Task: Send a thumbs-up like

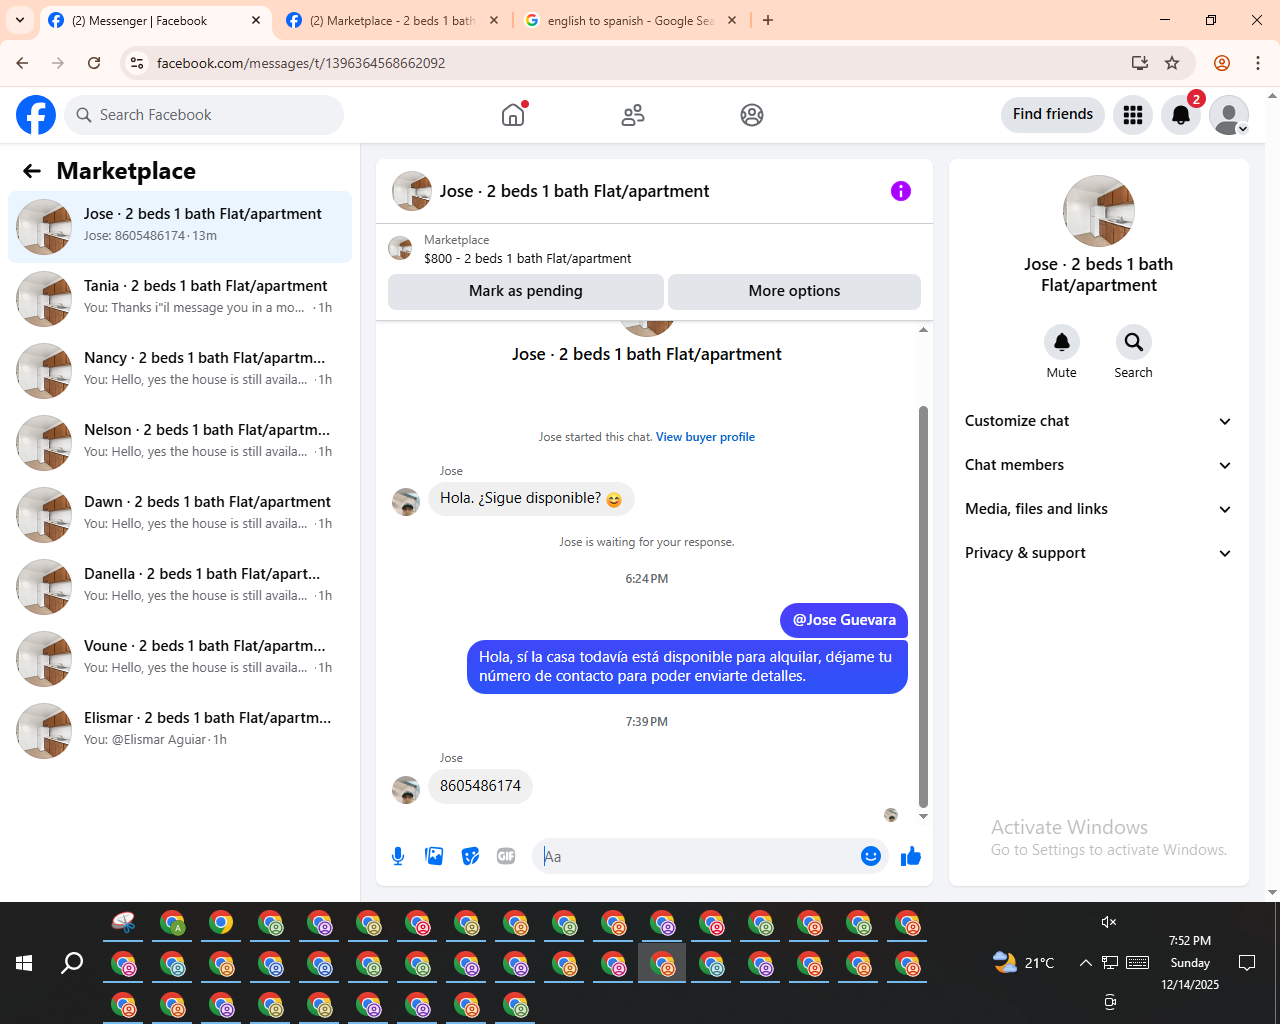Action: 911,856
